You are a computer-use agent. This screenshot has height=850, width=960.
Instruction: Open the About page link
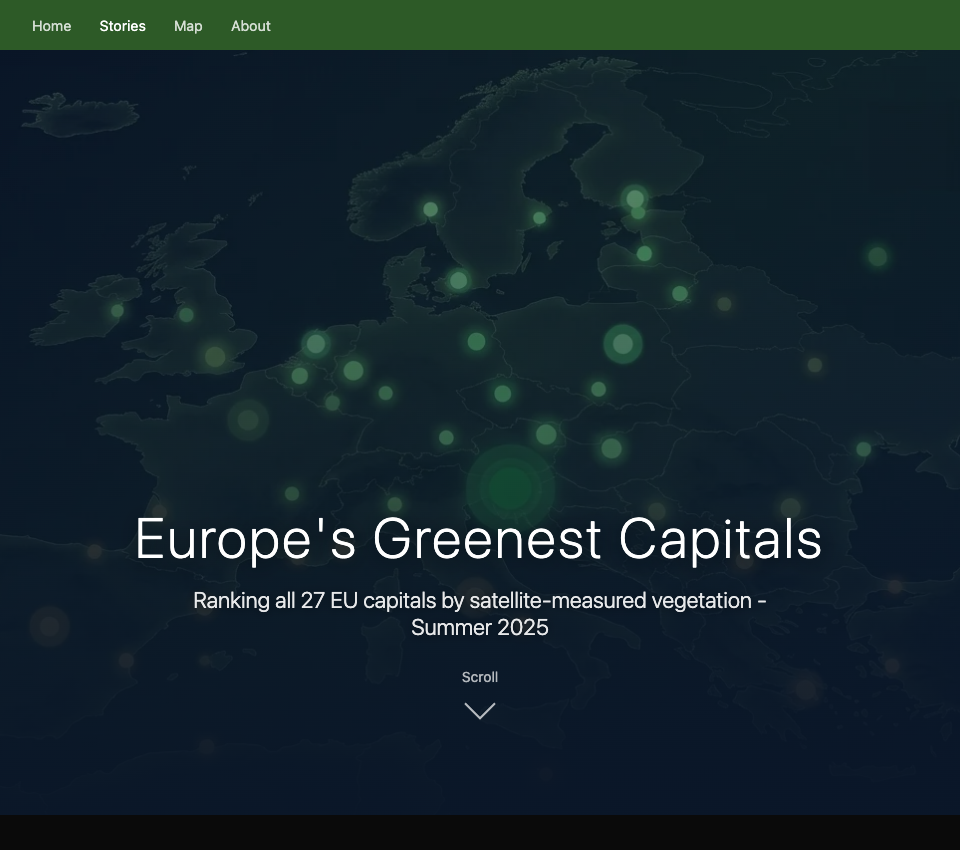250,26
